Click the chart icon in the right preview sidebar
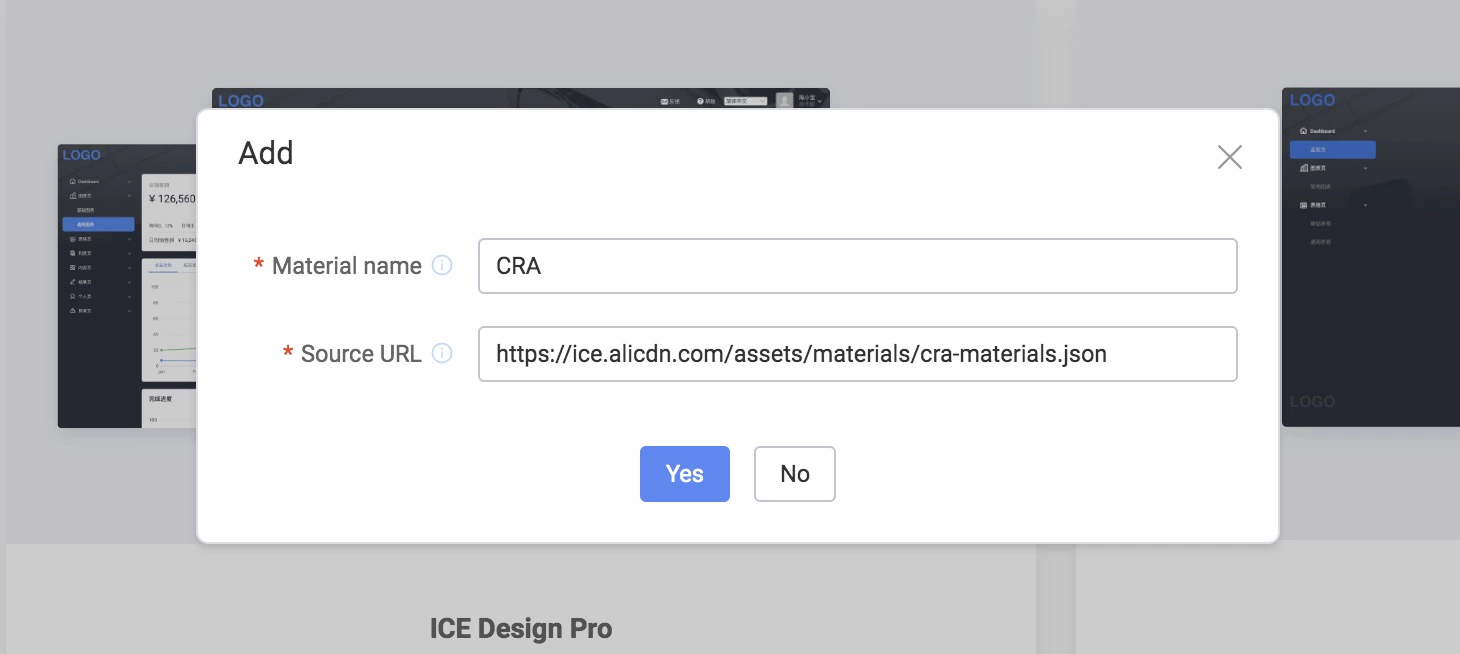The width and height of the screenshot is (1460, 654). [1303, 168]
